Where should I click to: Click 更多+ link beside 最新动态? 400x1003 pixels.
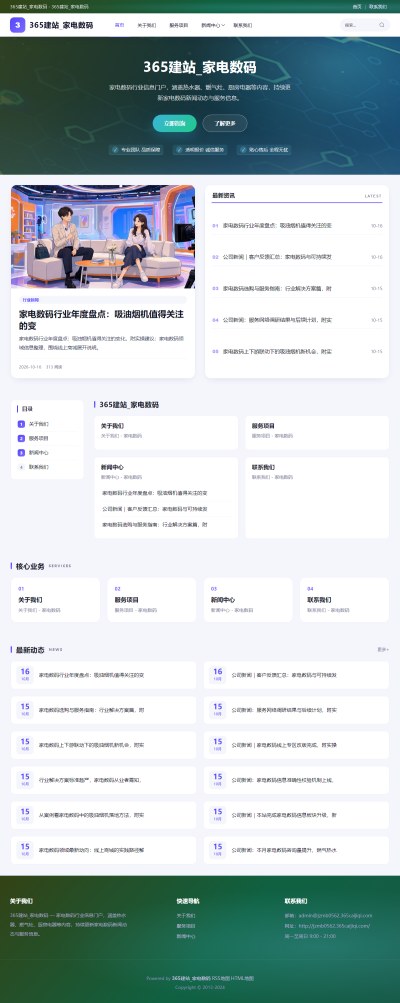click(x=383, y=649)
